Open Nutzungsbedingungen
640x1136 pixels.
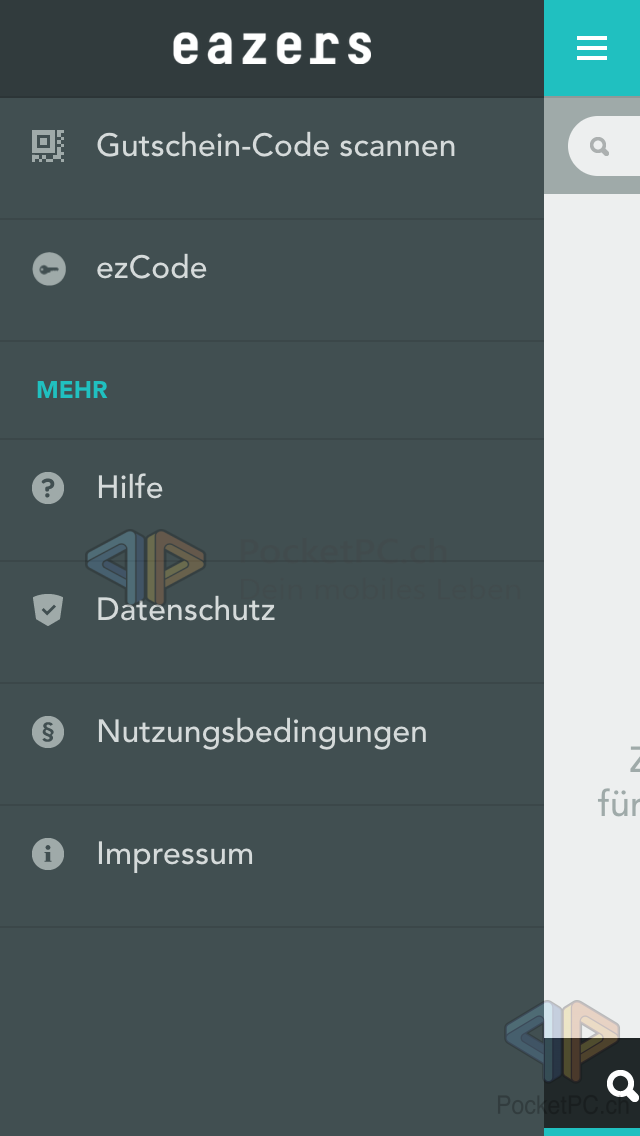tap(262, 732)
